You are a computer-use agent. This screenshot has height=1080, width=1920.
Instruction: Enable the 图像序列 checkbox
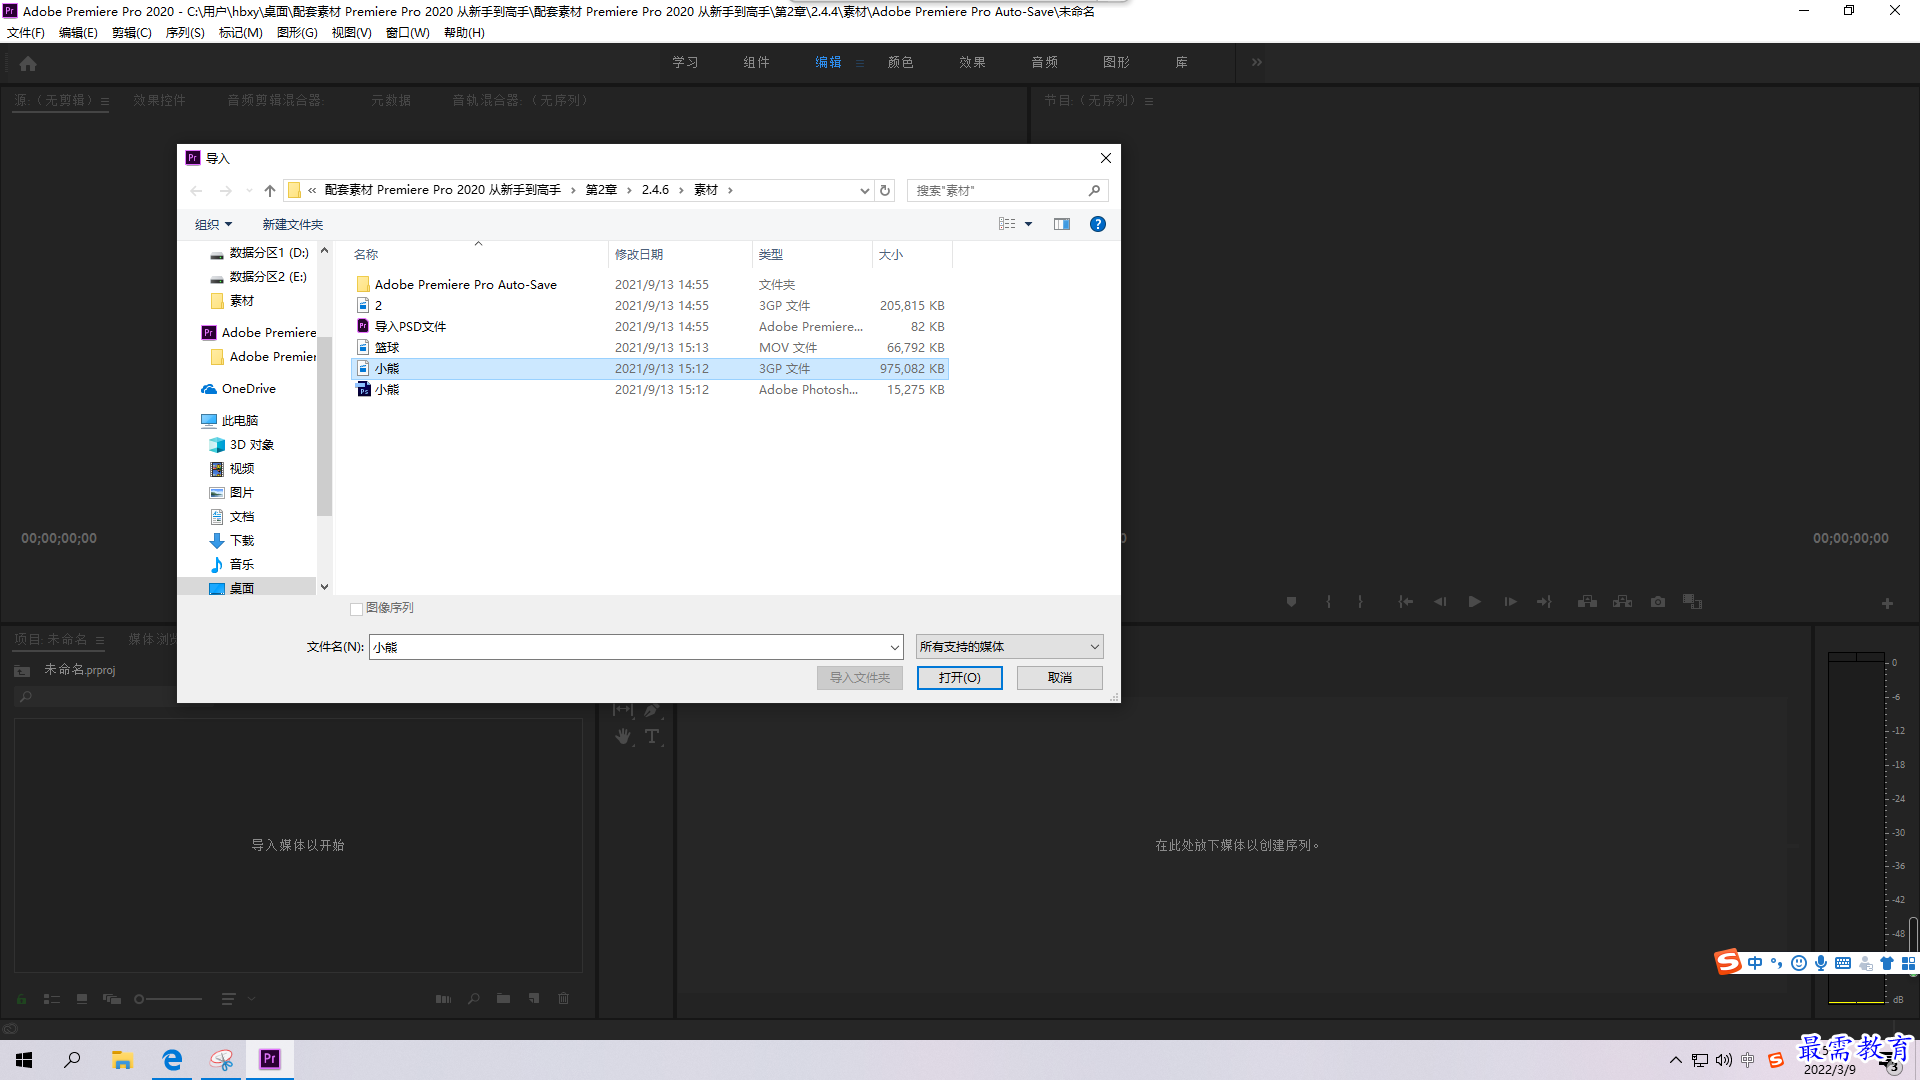click(356, 609)
